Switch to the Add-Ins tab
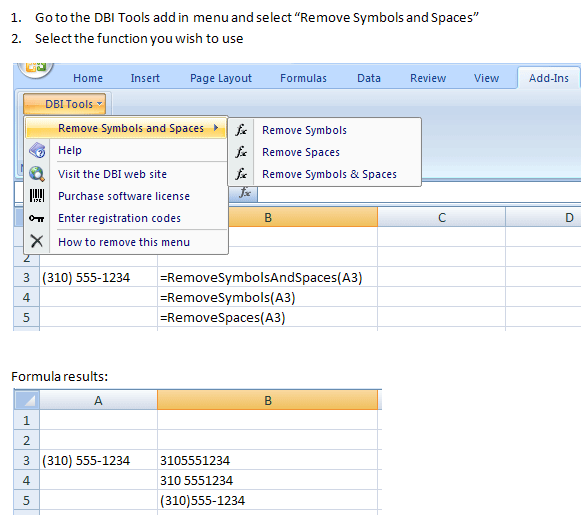588x524 pixels. pos(549,78)
